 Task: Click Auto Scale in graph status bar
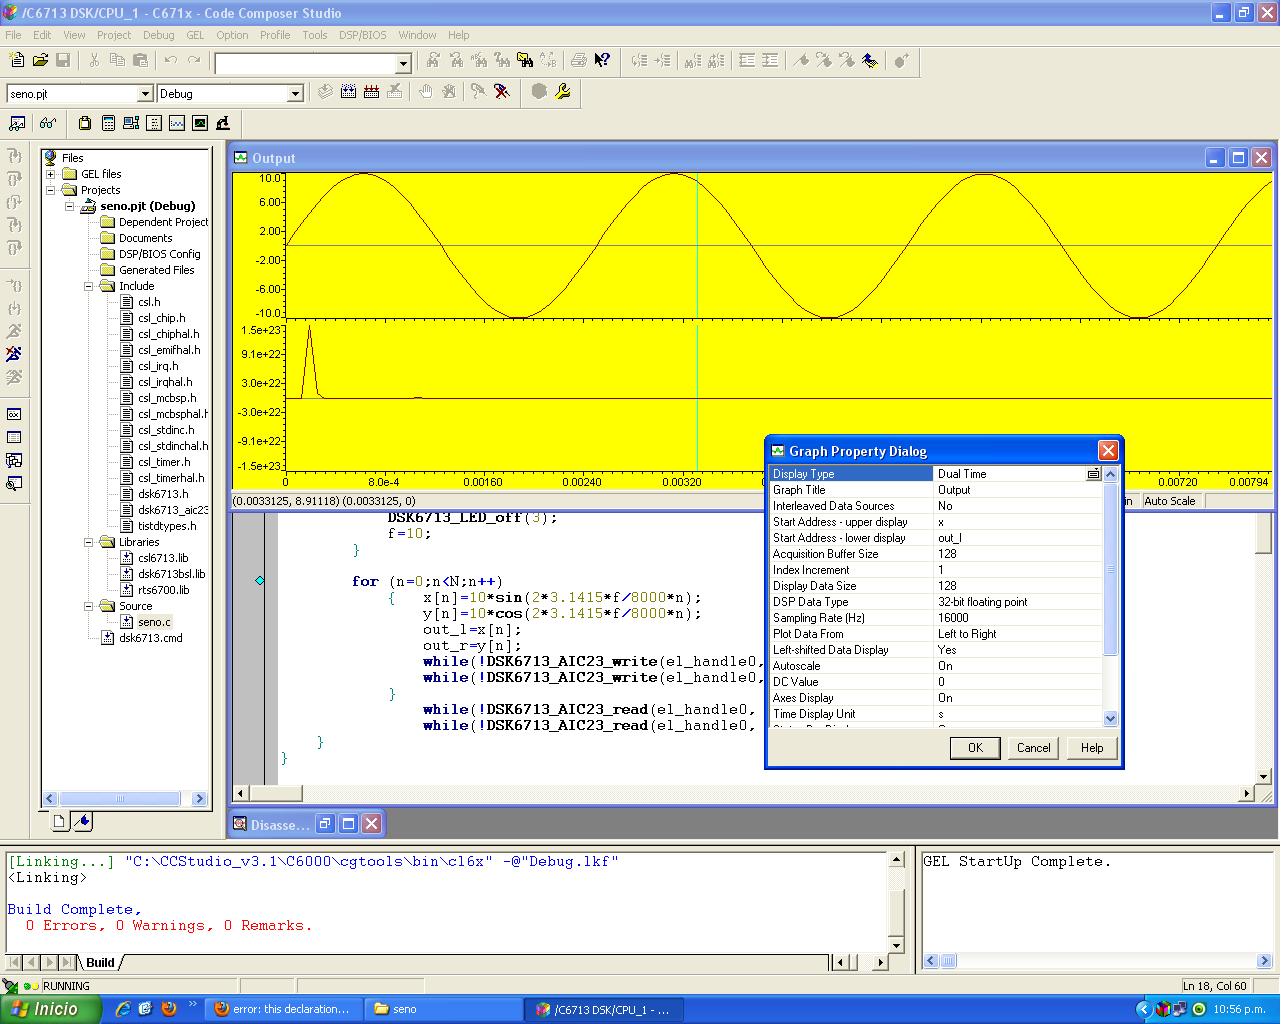[x=1169, y=501]
